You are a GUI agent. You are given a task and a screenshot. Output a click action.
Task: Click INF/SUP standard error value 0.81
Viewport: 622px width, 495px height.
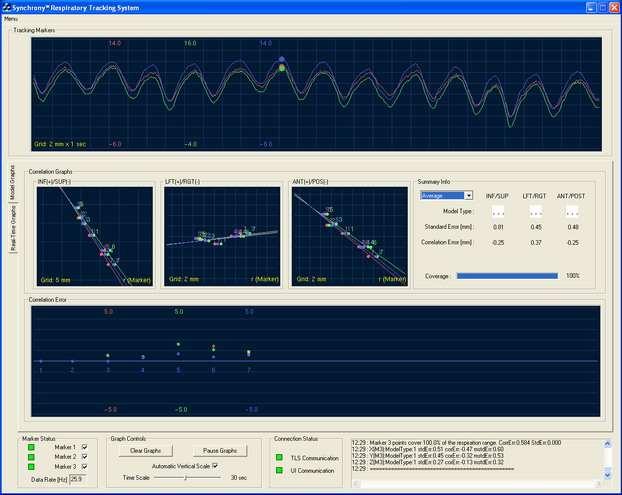click(498, 227)
